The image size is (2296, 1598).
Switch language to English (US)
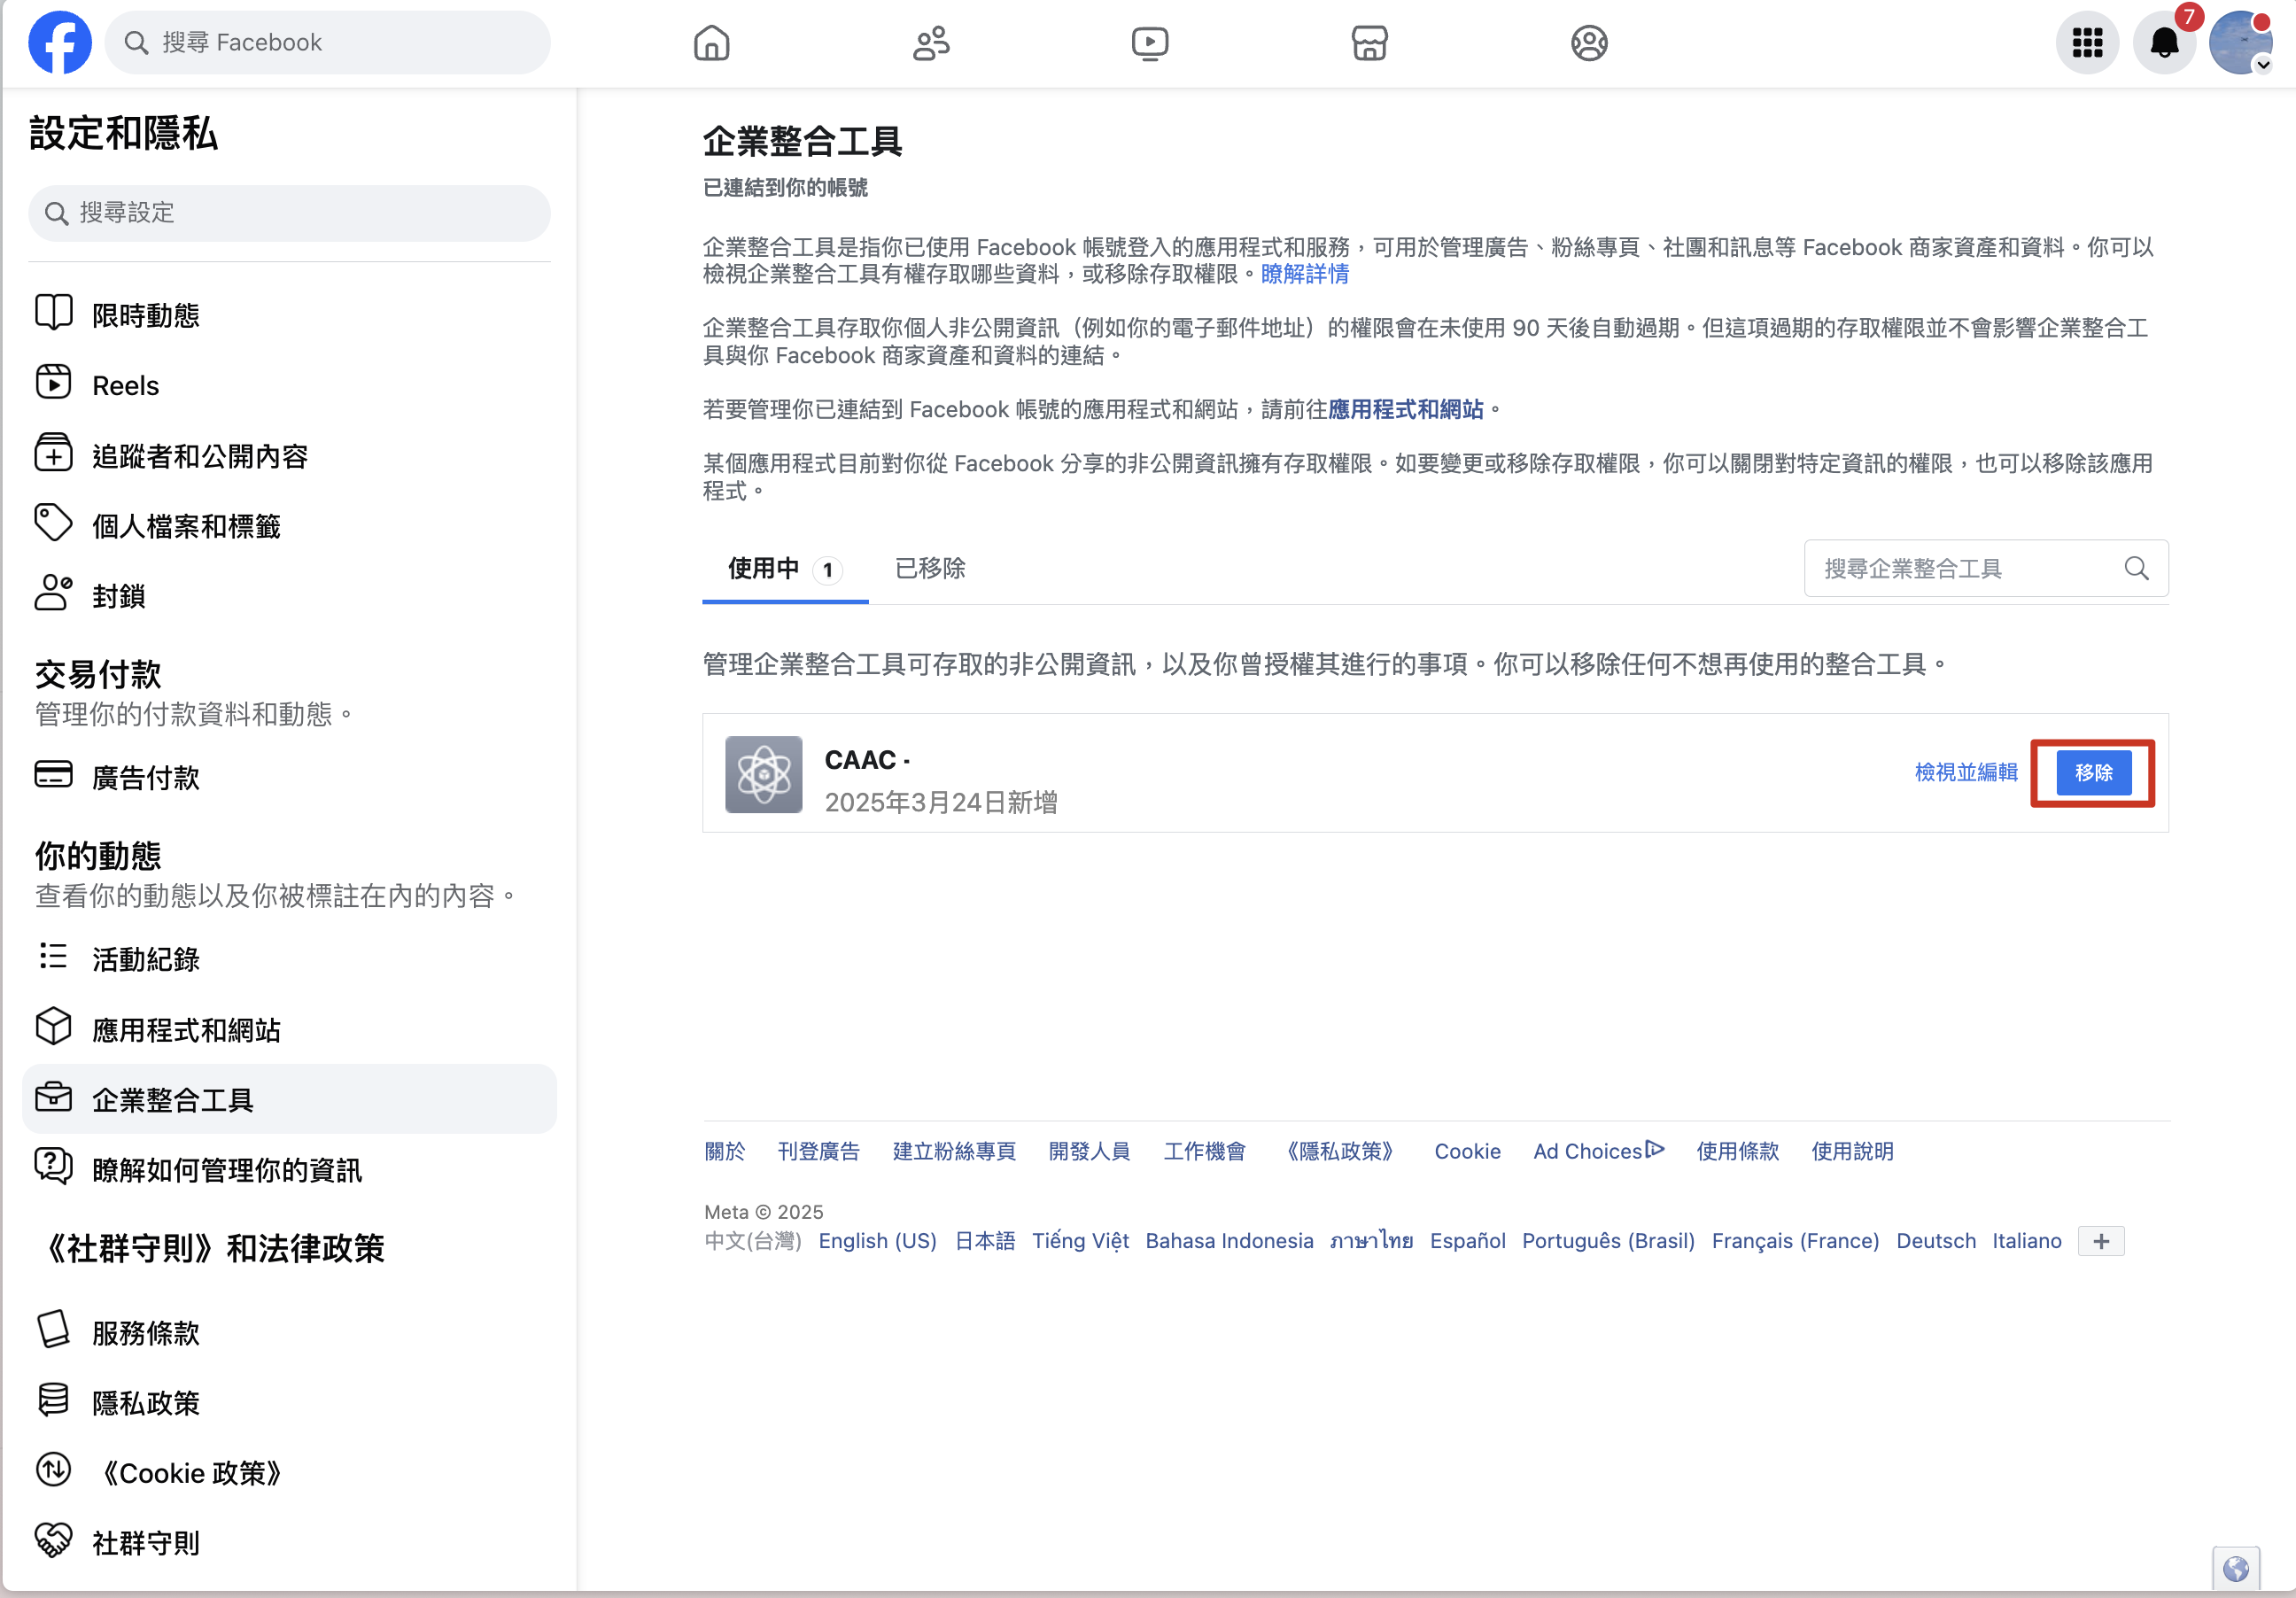[x=877, y=1241]
